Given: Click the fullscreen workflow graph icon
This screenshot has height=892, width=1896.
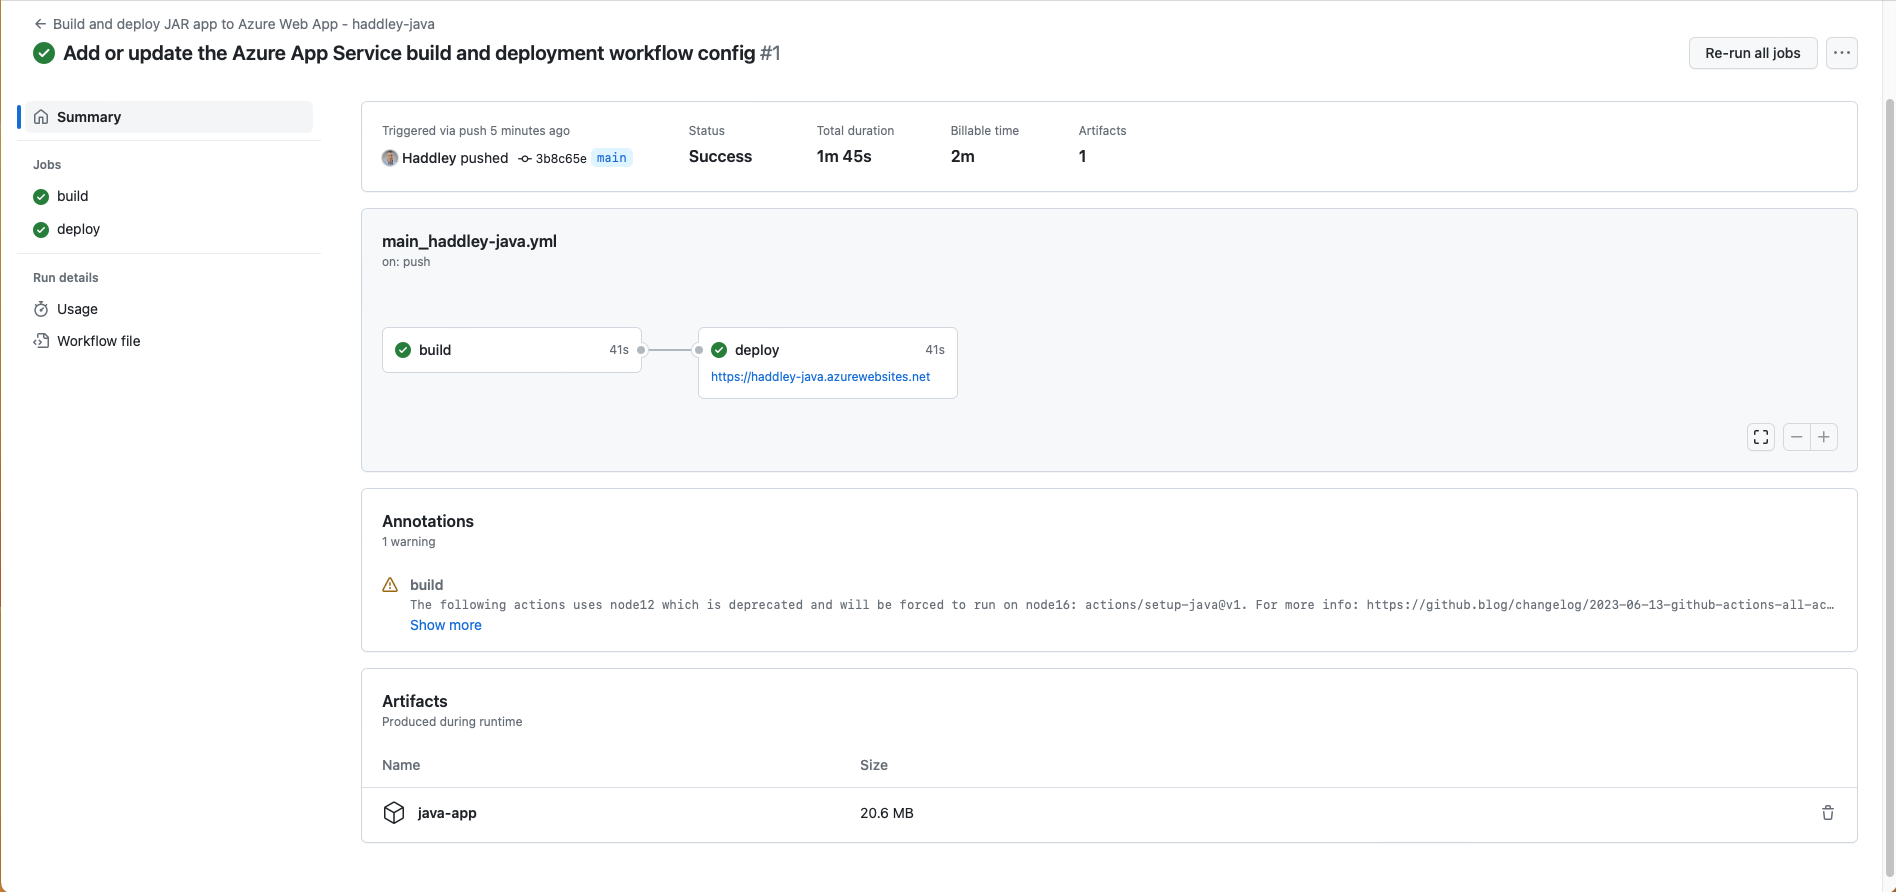Looking at the screenshot, I should tap(1761, 437).
